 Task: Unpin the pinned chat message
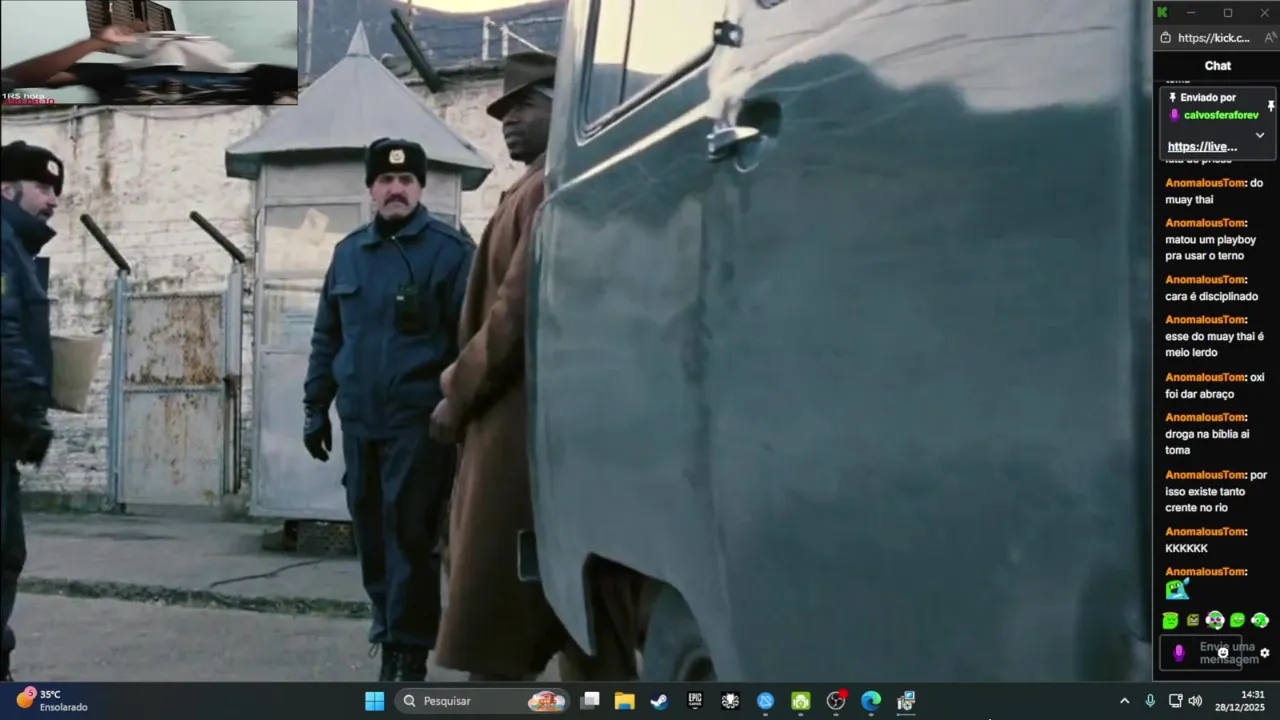pos(1271,106)
